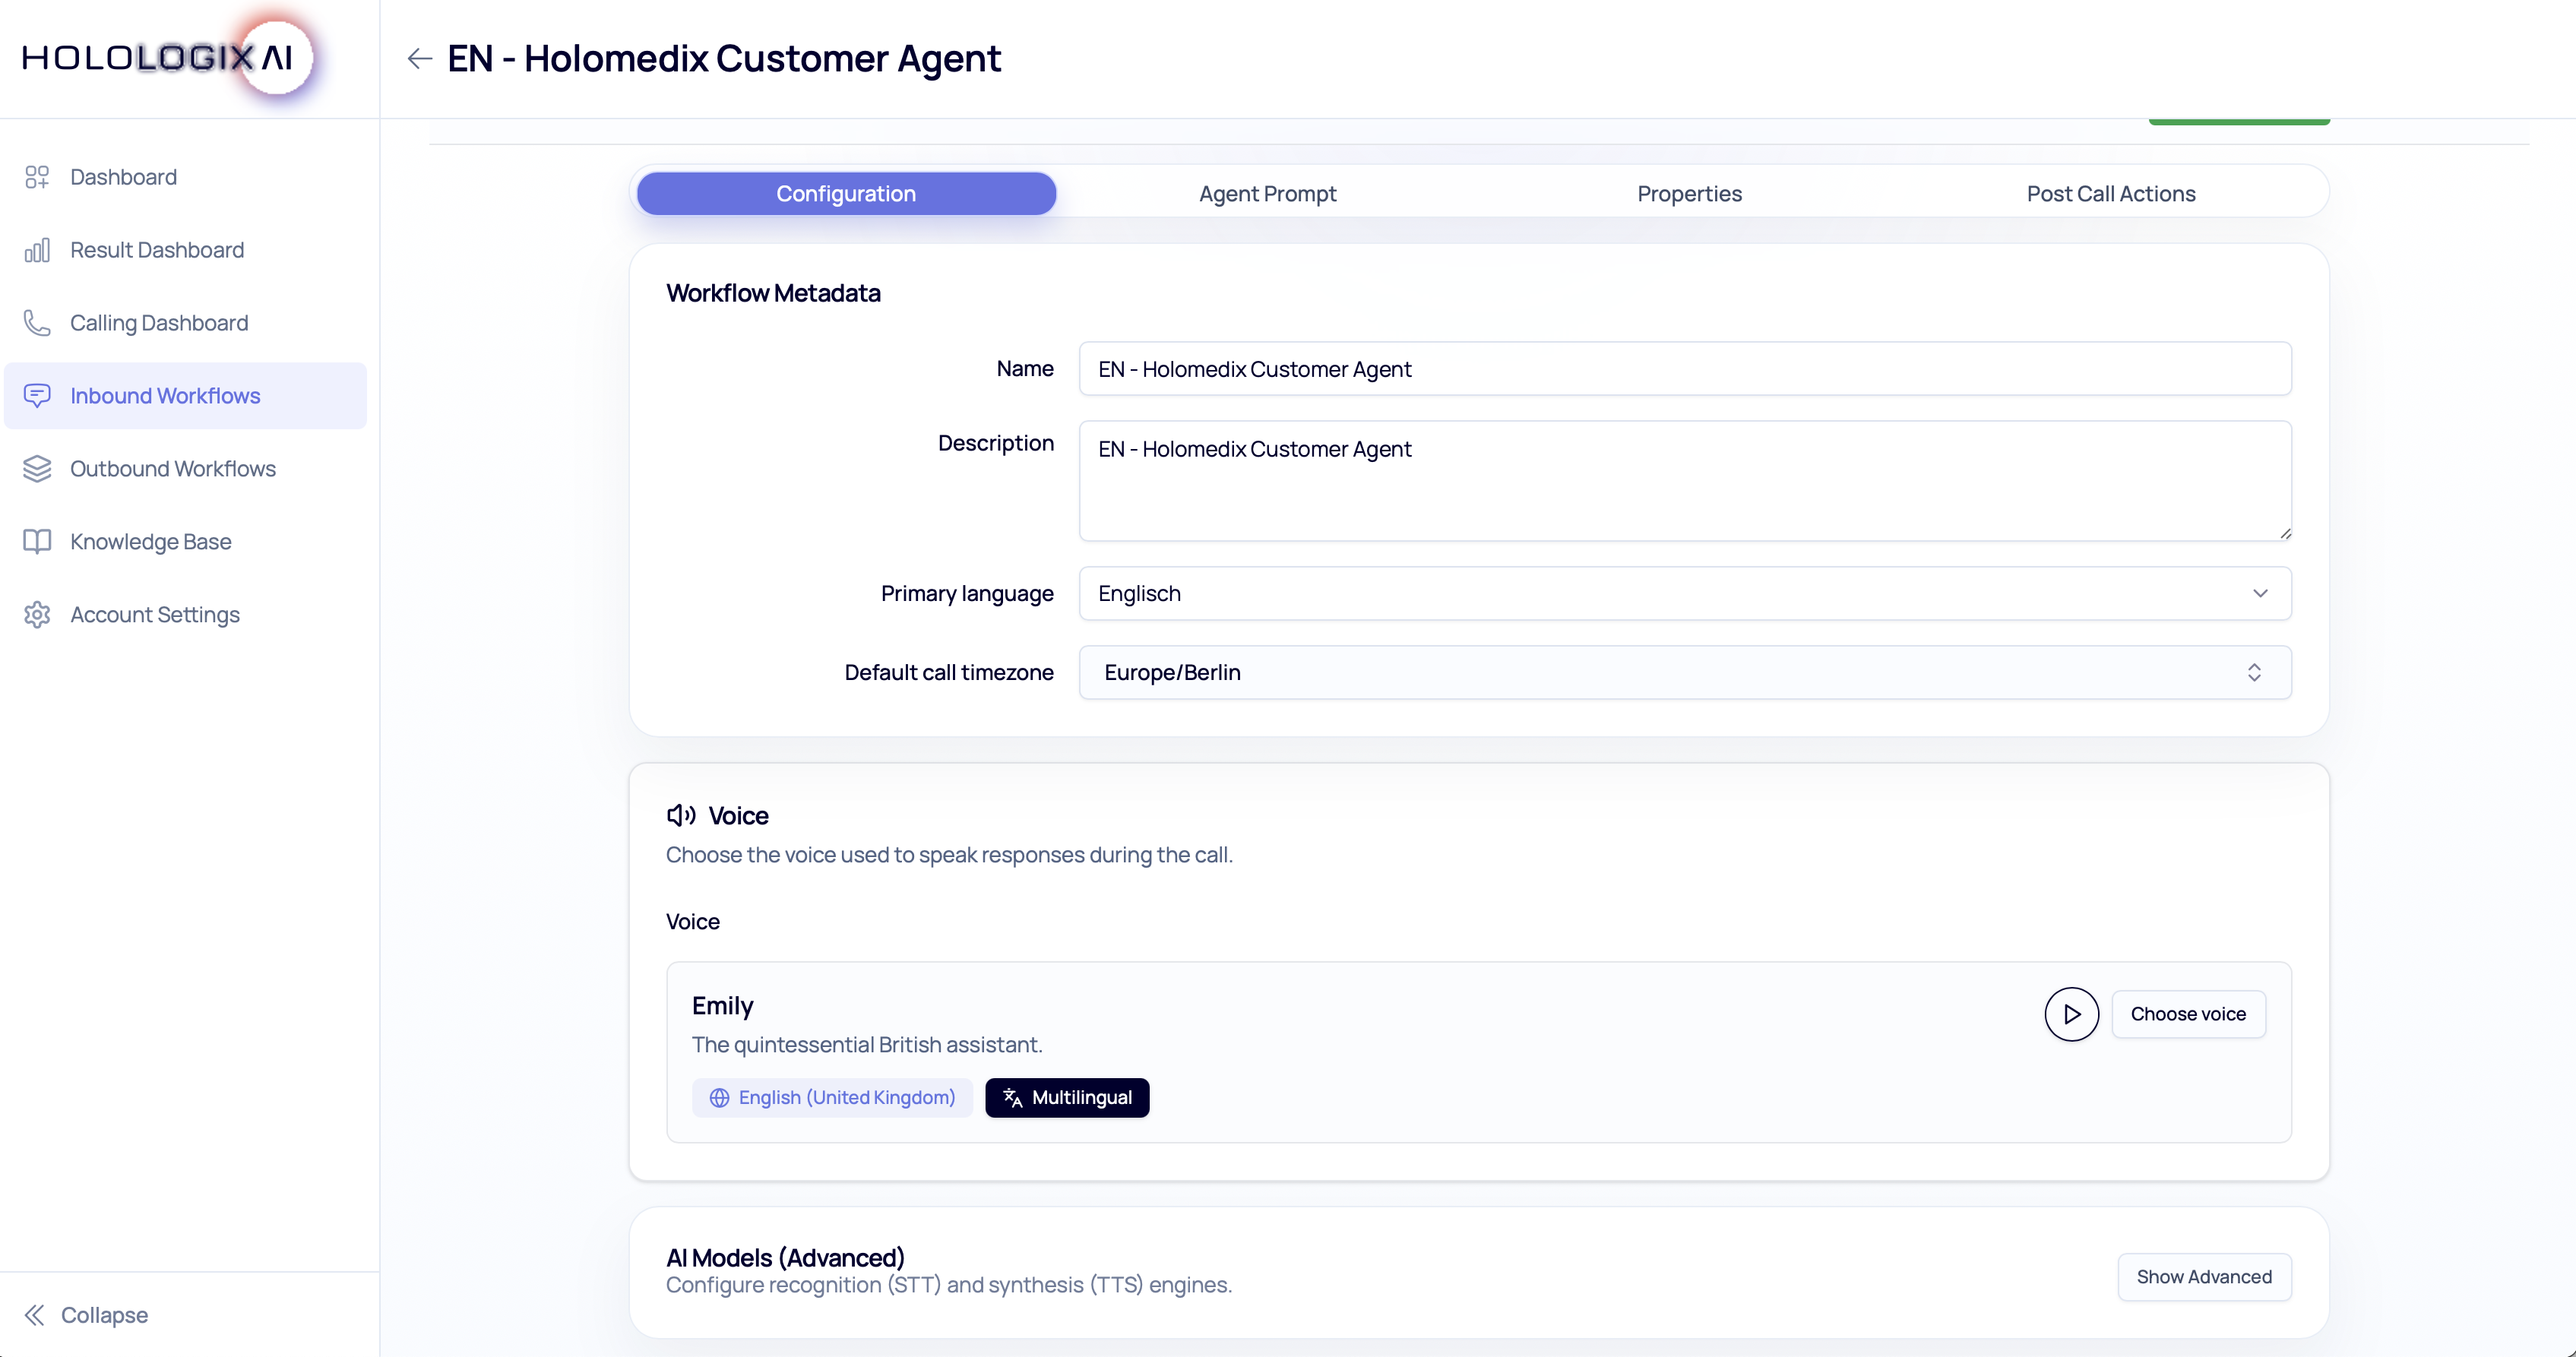Collapse the sidebar with the double chevron
Screen dimensions: 2576x1357
(x=35, y=1315)
